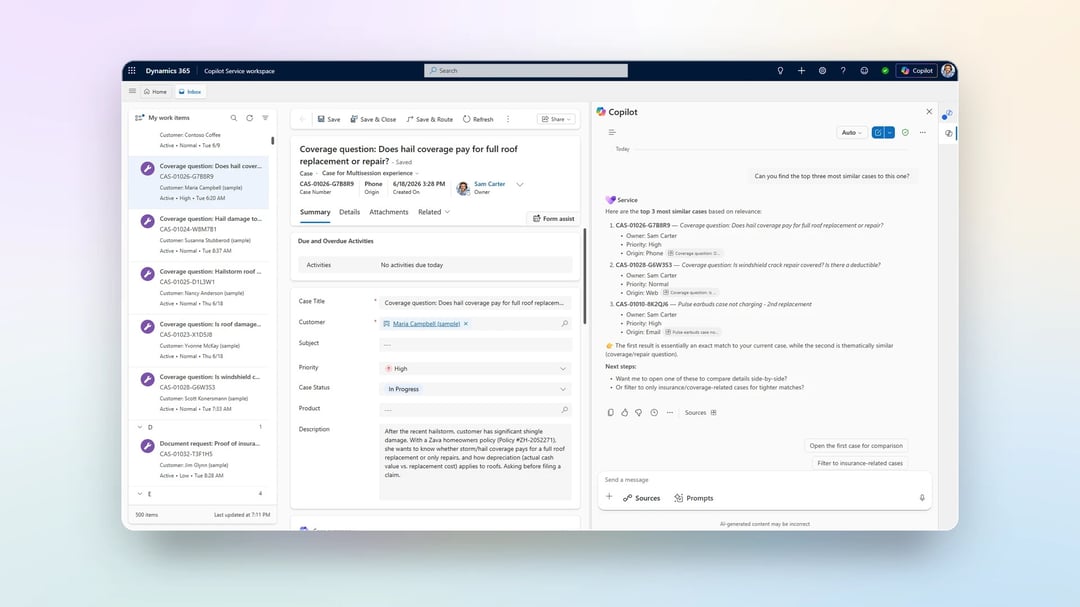Open the Auto mode dropdown in Copilot
Screen dimensions: 1080x607
[851, 132]
